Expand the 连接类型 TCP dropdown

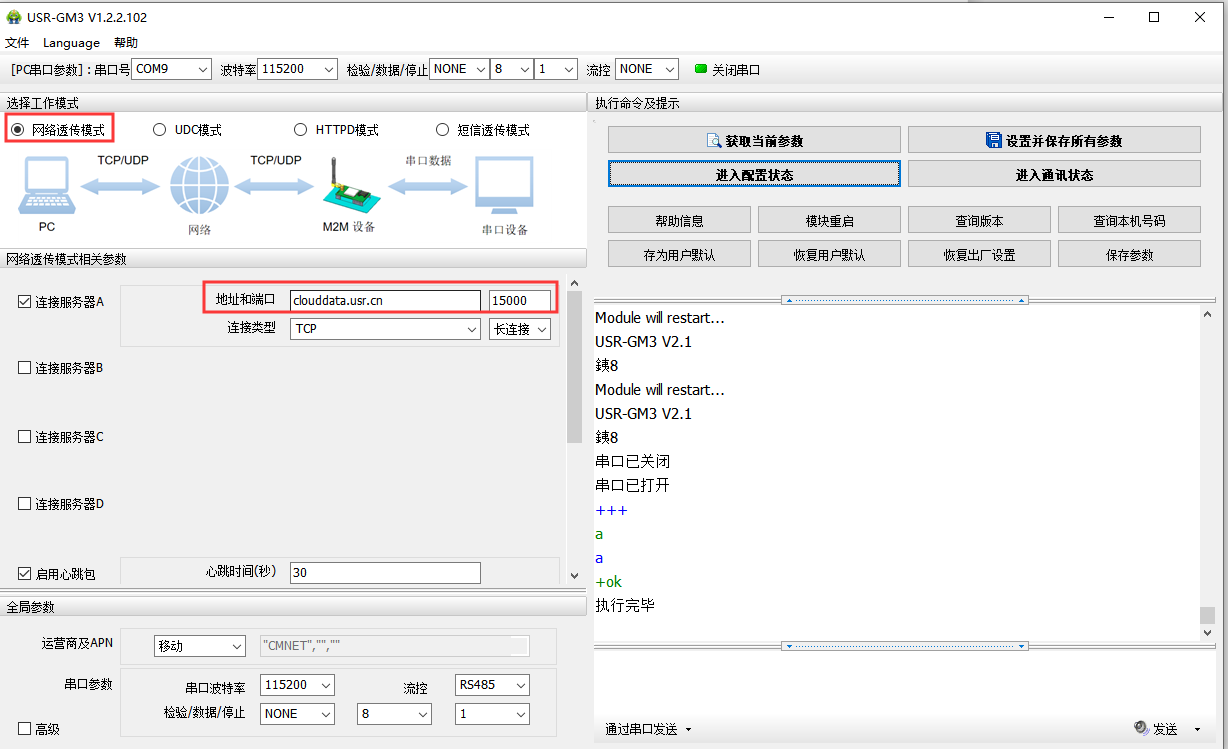385,329
